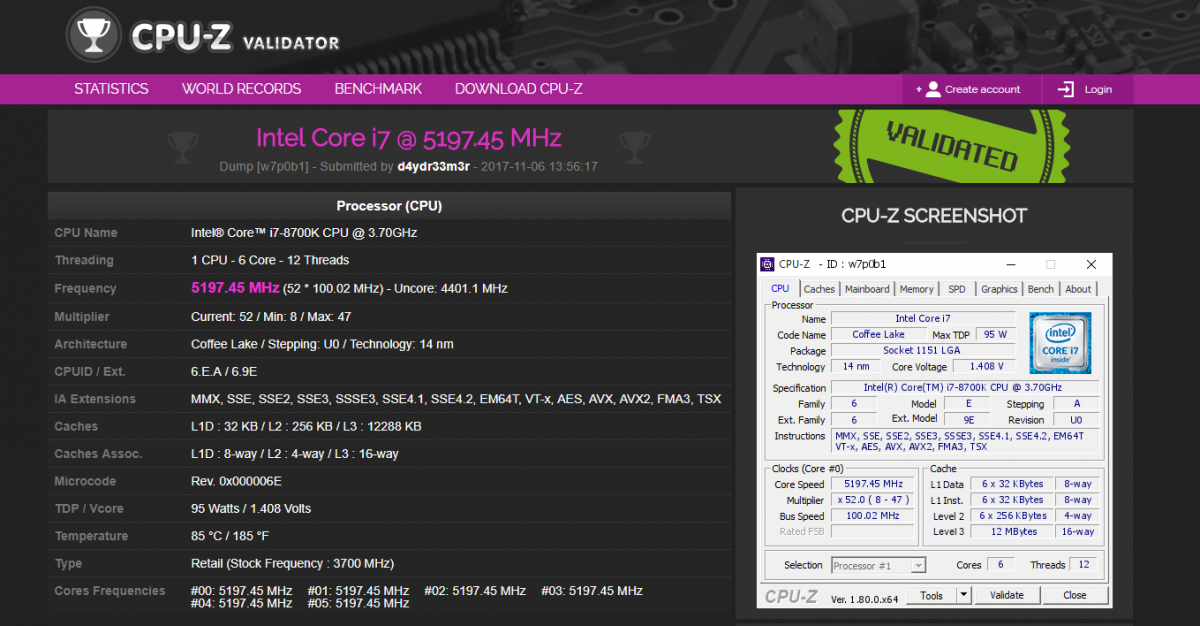Click the Ver. 1.80.0.x64 version label
This screenshot has height=626, width=1200.
[866, 598]
